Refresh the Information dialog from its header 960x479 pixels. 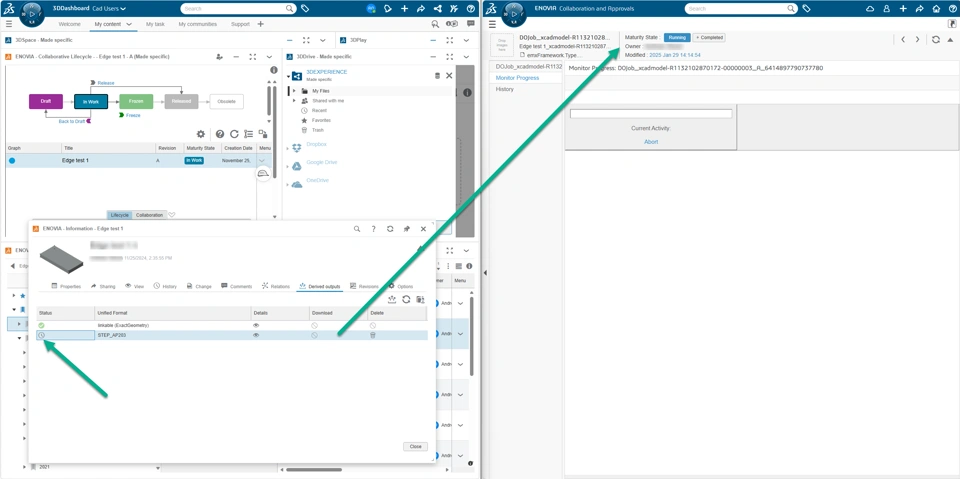(390, 228)
